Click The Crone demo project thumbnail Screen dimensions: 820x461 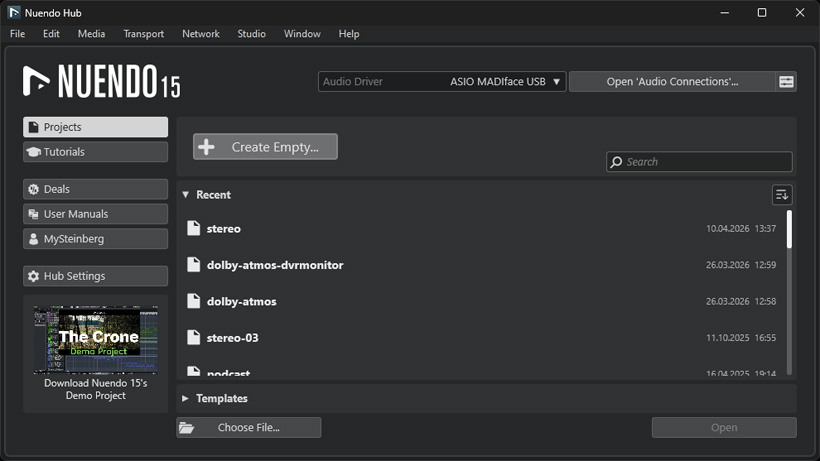coord(96,340)
